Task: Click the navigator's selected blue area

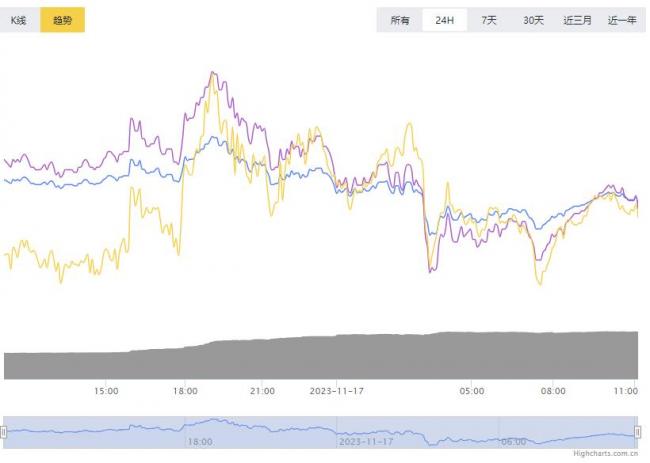Action: [320, 430]
